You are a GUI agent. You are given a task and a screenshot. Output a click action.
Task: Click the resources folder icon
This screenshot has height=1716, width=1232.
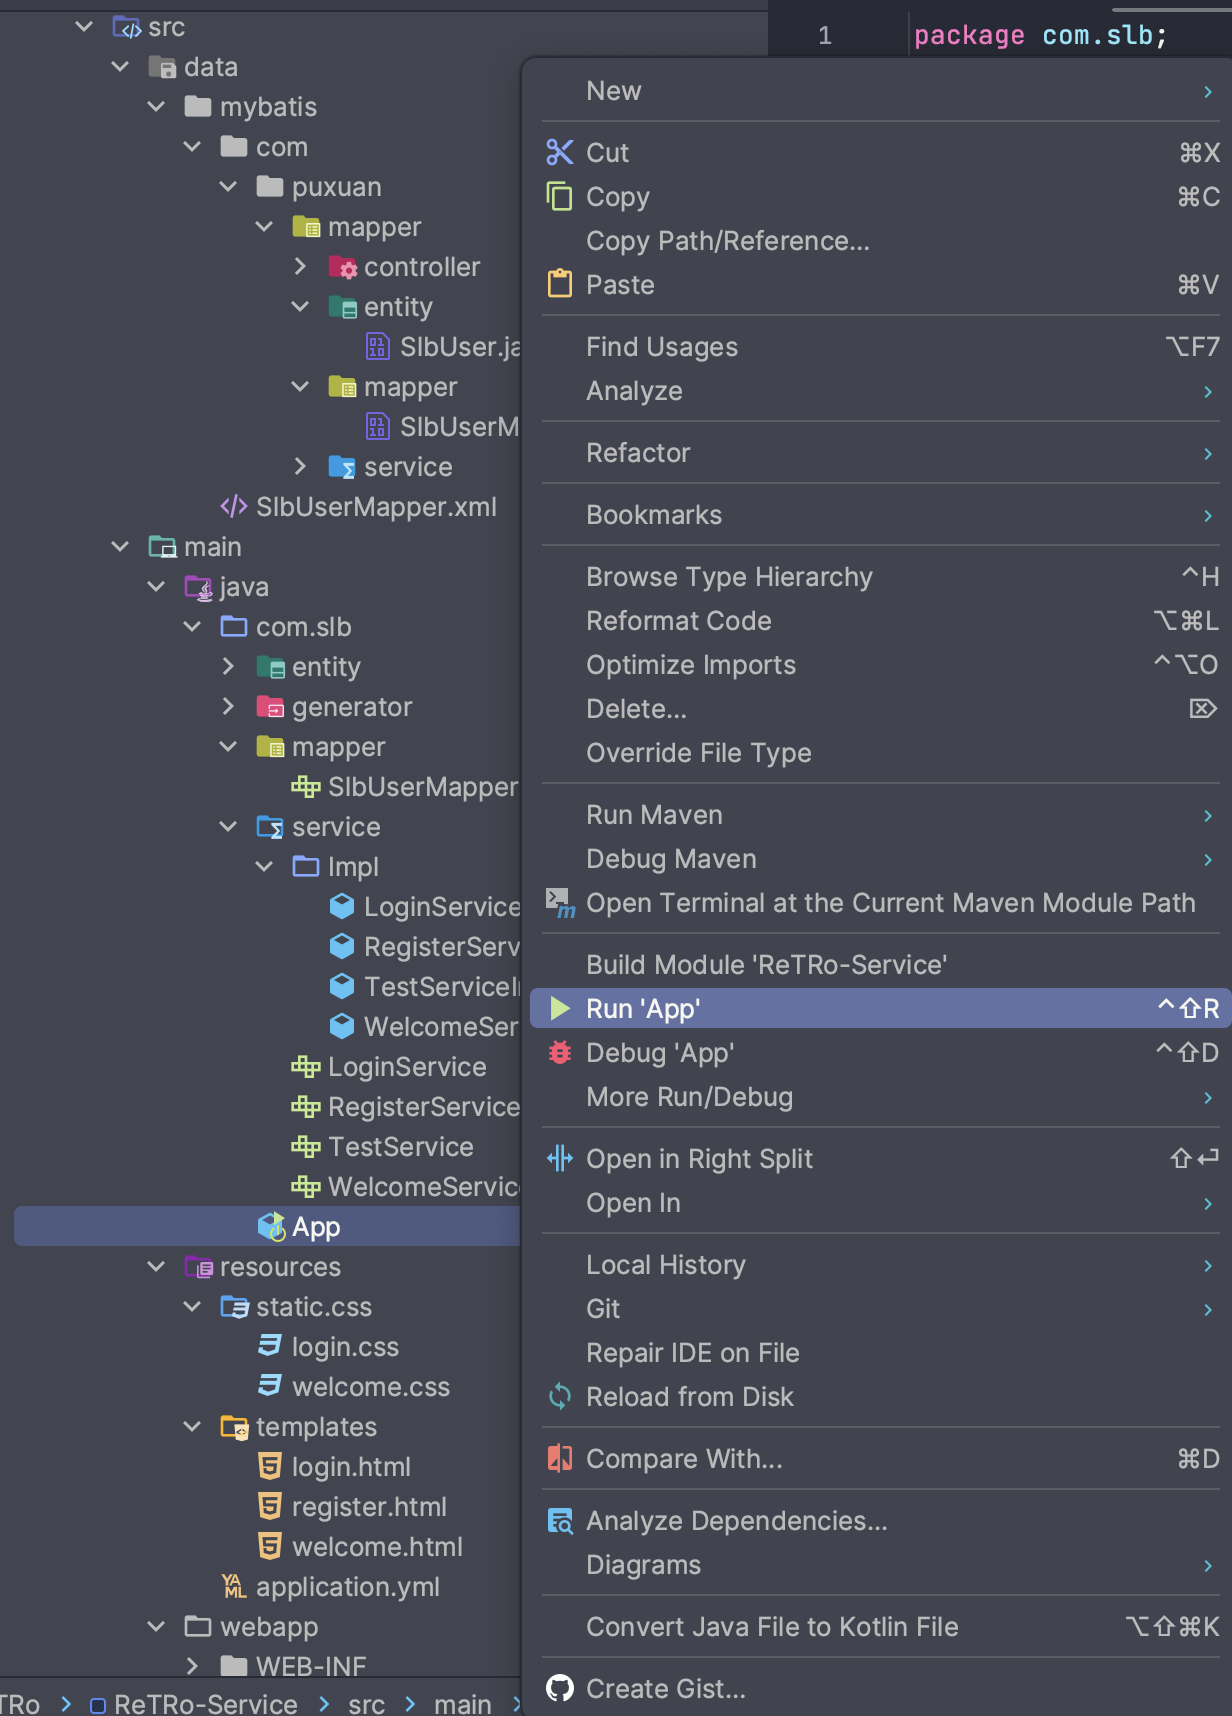(x=198, y=1267)
